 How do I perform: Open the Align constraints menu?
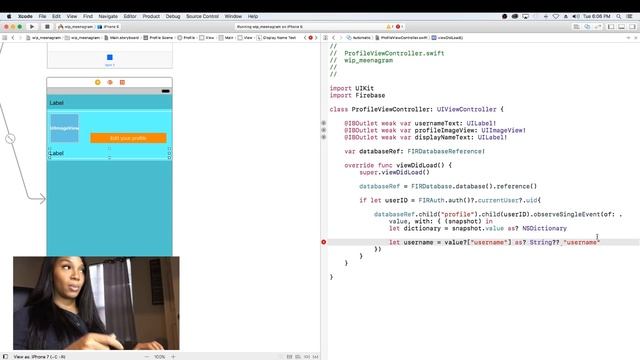pyautogui.click(x=298, y=356)
